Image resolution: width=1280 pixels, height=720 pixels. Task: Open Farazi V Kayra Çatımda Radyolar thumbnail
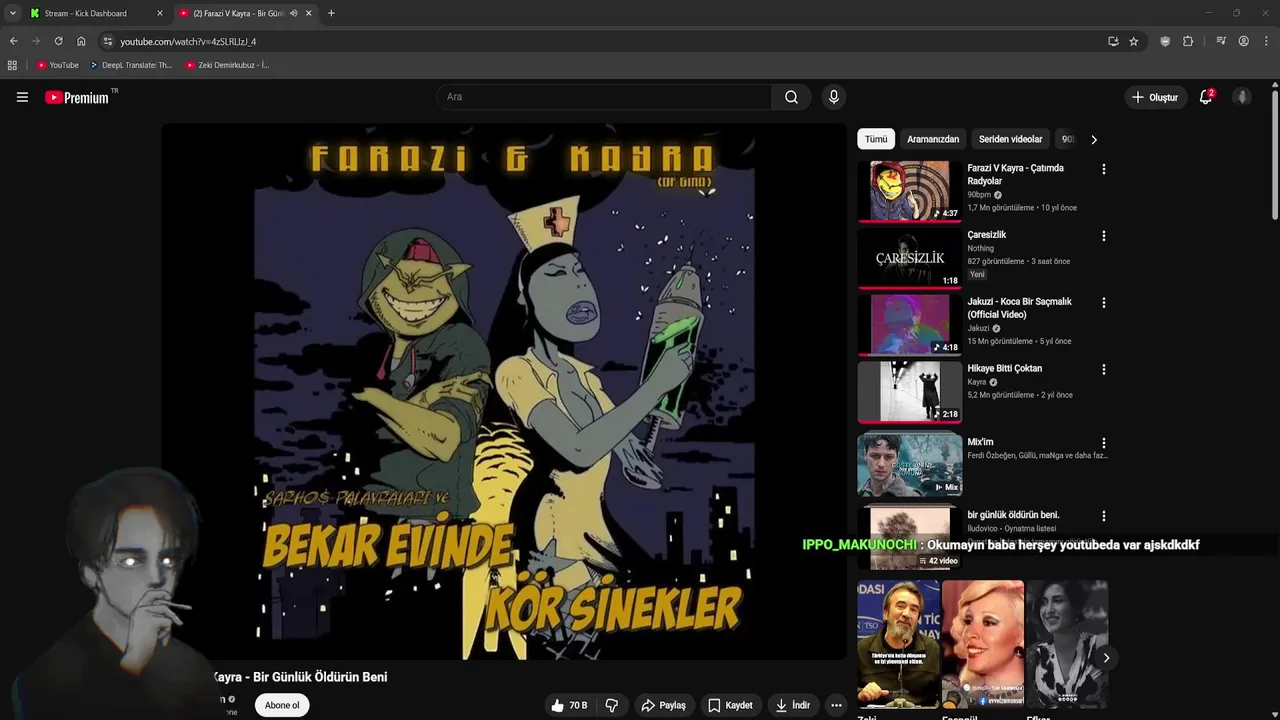click(909, 190)
